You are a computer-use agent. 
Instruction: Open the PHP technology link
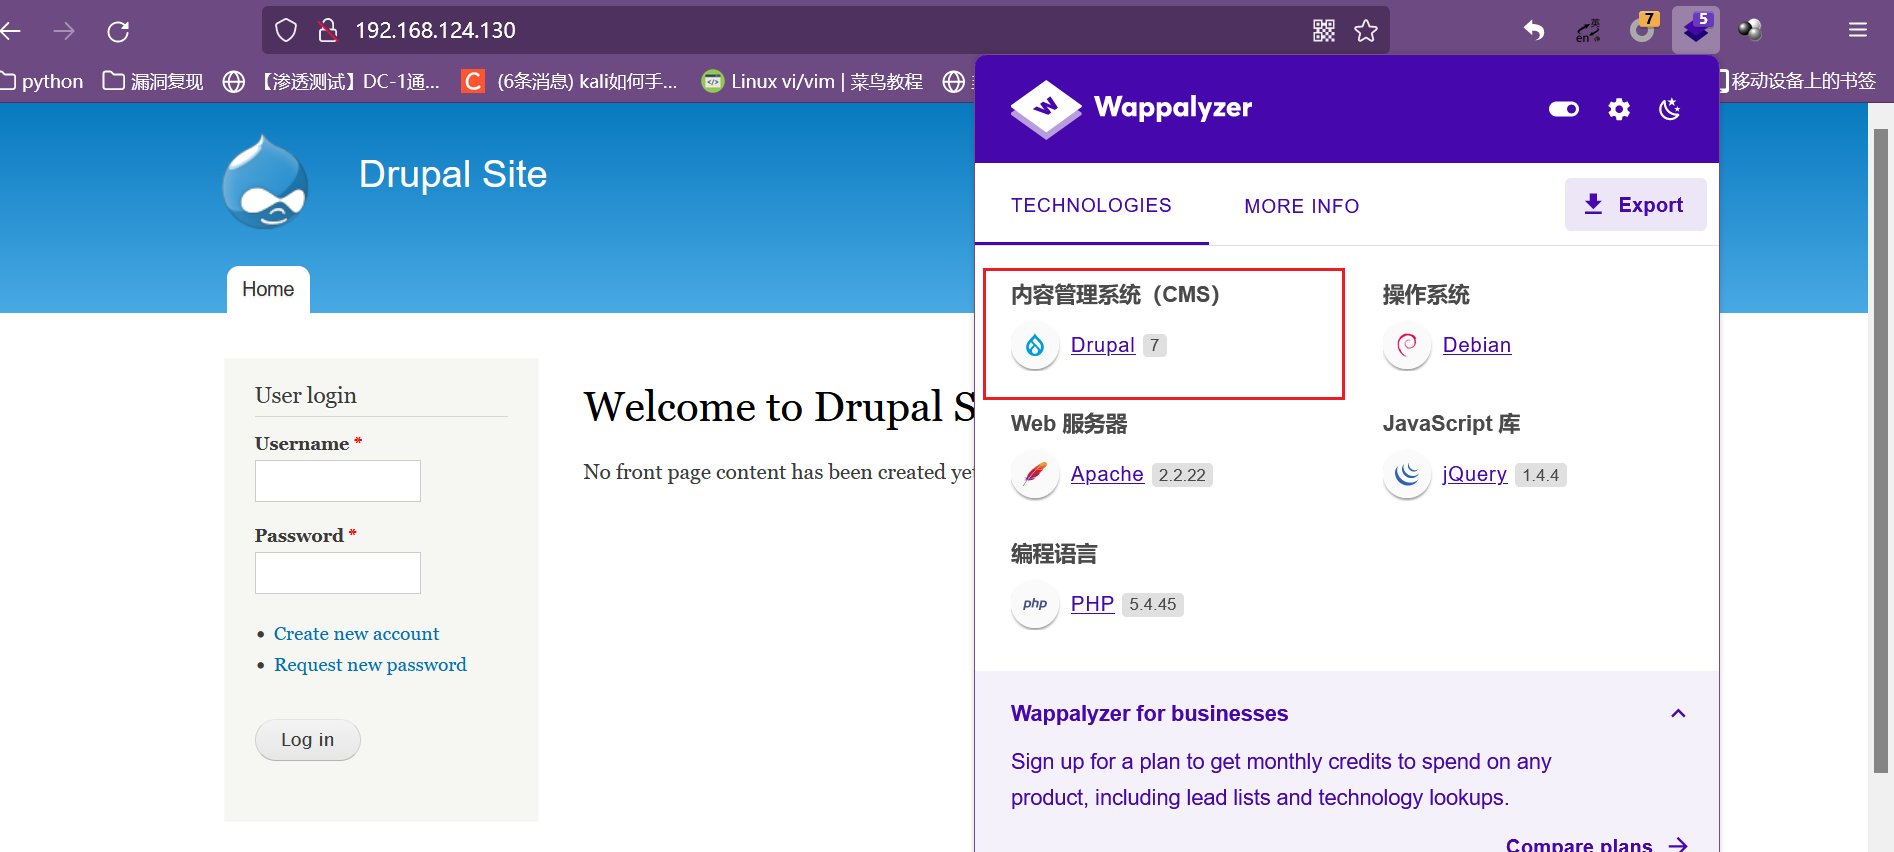1092,604
